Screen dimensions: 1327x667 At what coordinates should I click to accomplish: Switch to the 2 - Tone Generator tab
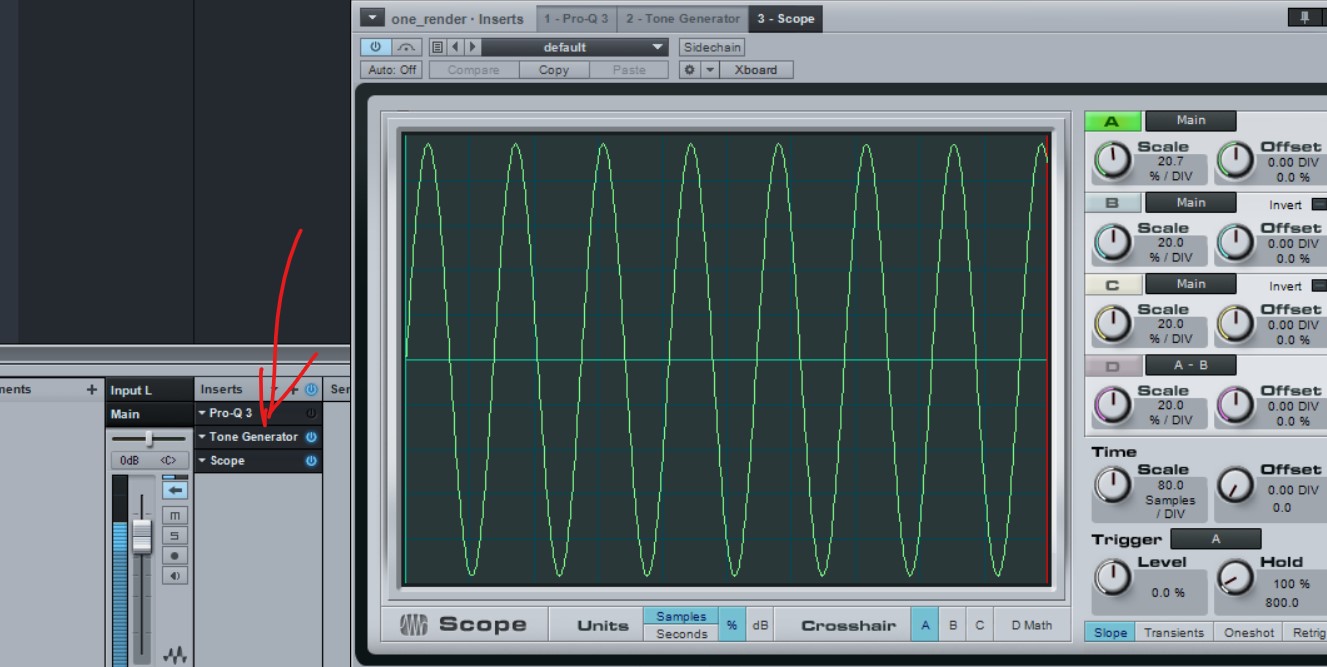coord(683,18)
